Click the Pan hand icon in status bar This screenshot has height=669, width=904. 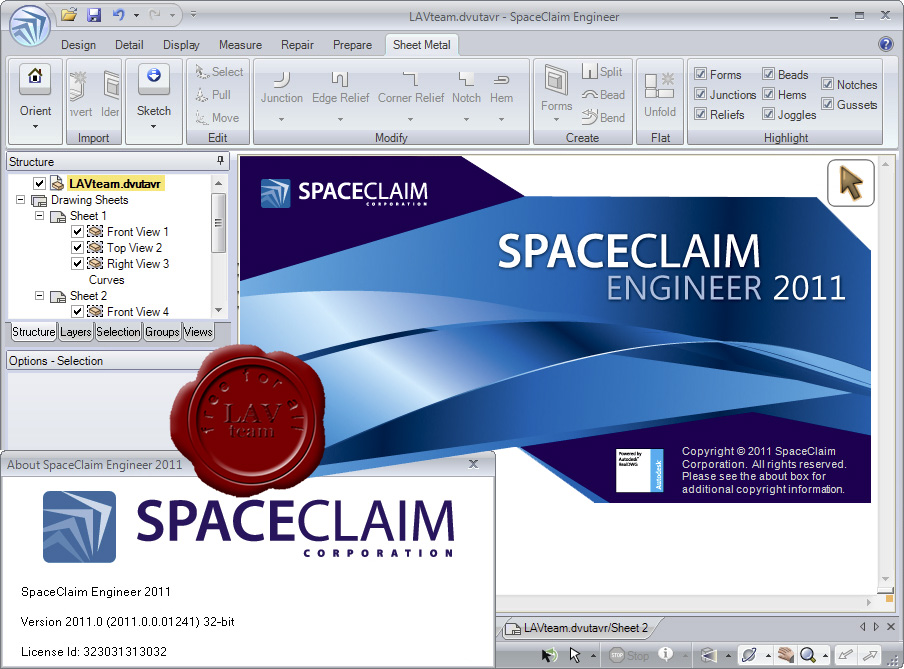pyautogui.click(x=784, y=655)
